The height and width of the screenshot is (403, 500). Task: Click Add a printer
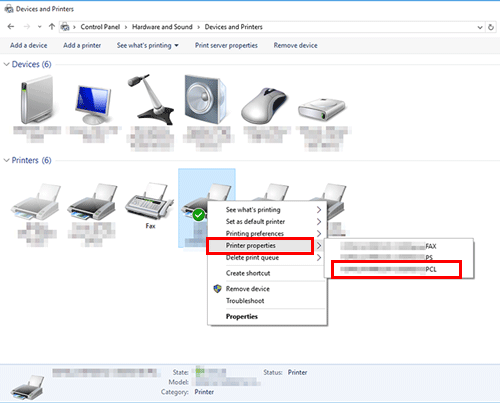pos(82,45)
